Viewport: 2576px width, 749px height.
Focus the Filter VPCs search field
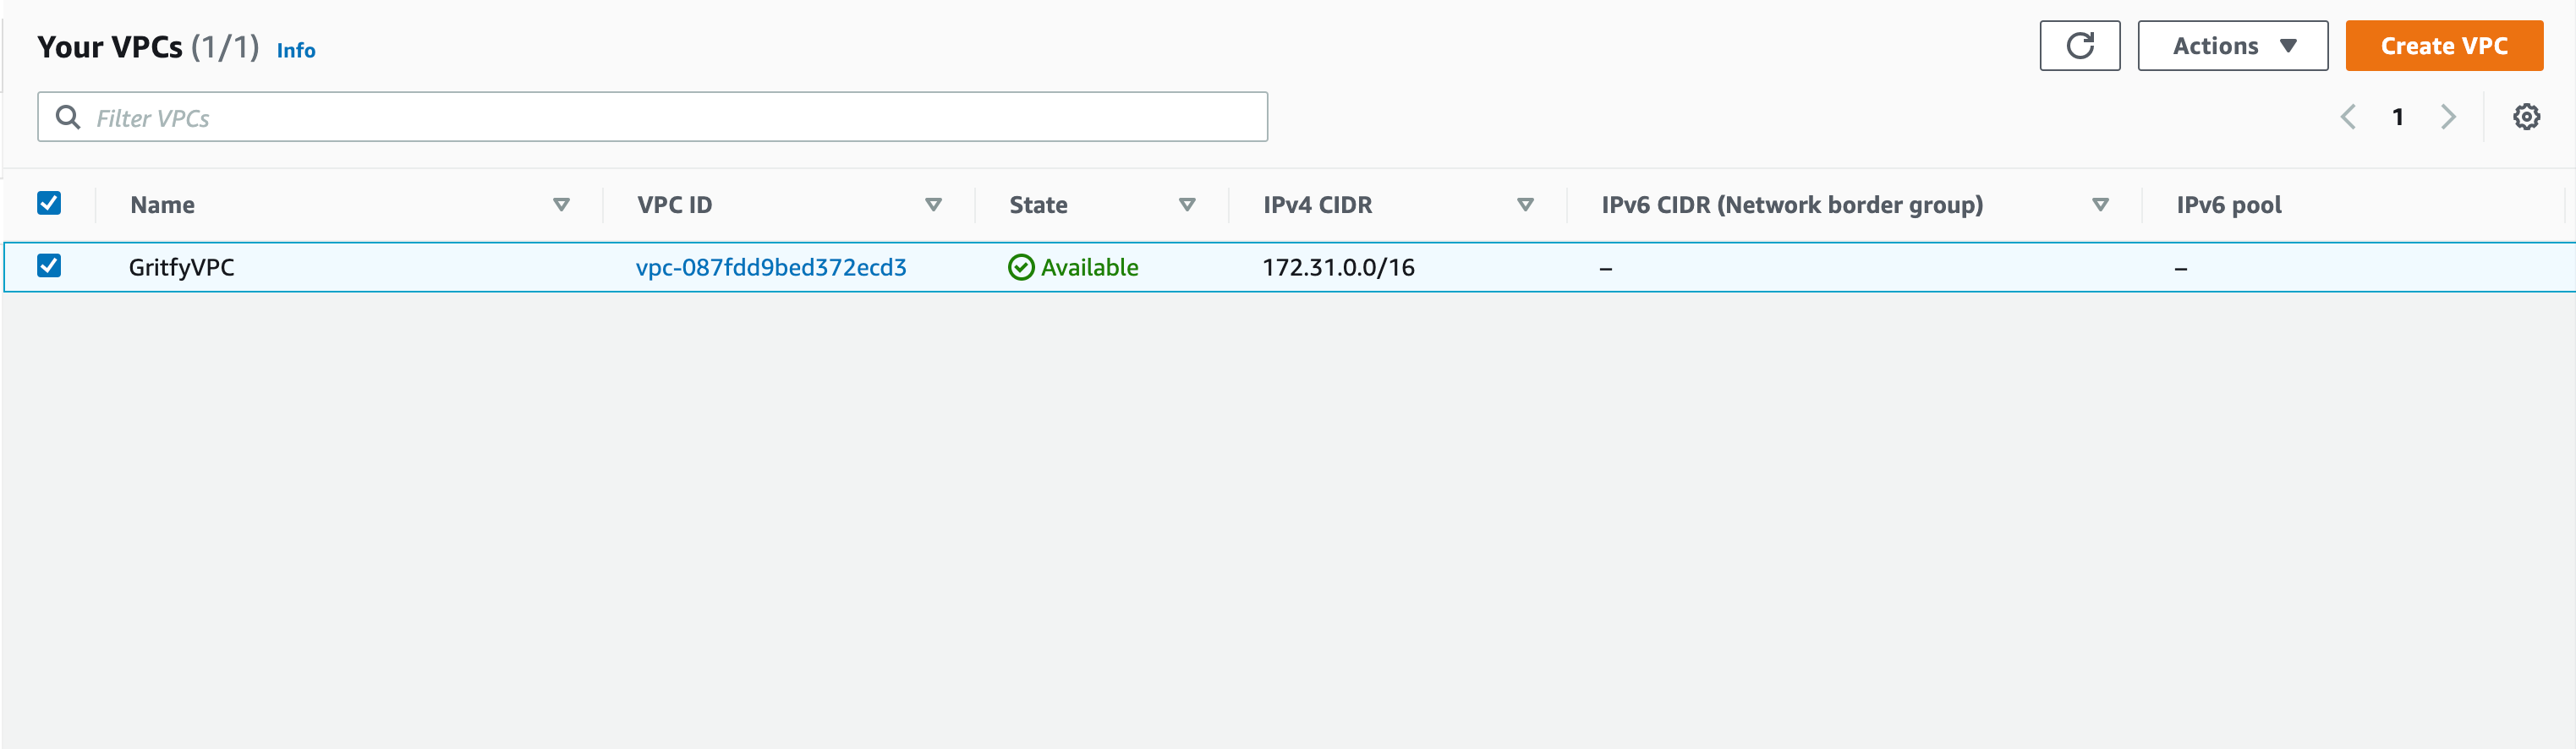[652, 117]
